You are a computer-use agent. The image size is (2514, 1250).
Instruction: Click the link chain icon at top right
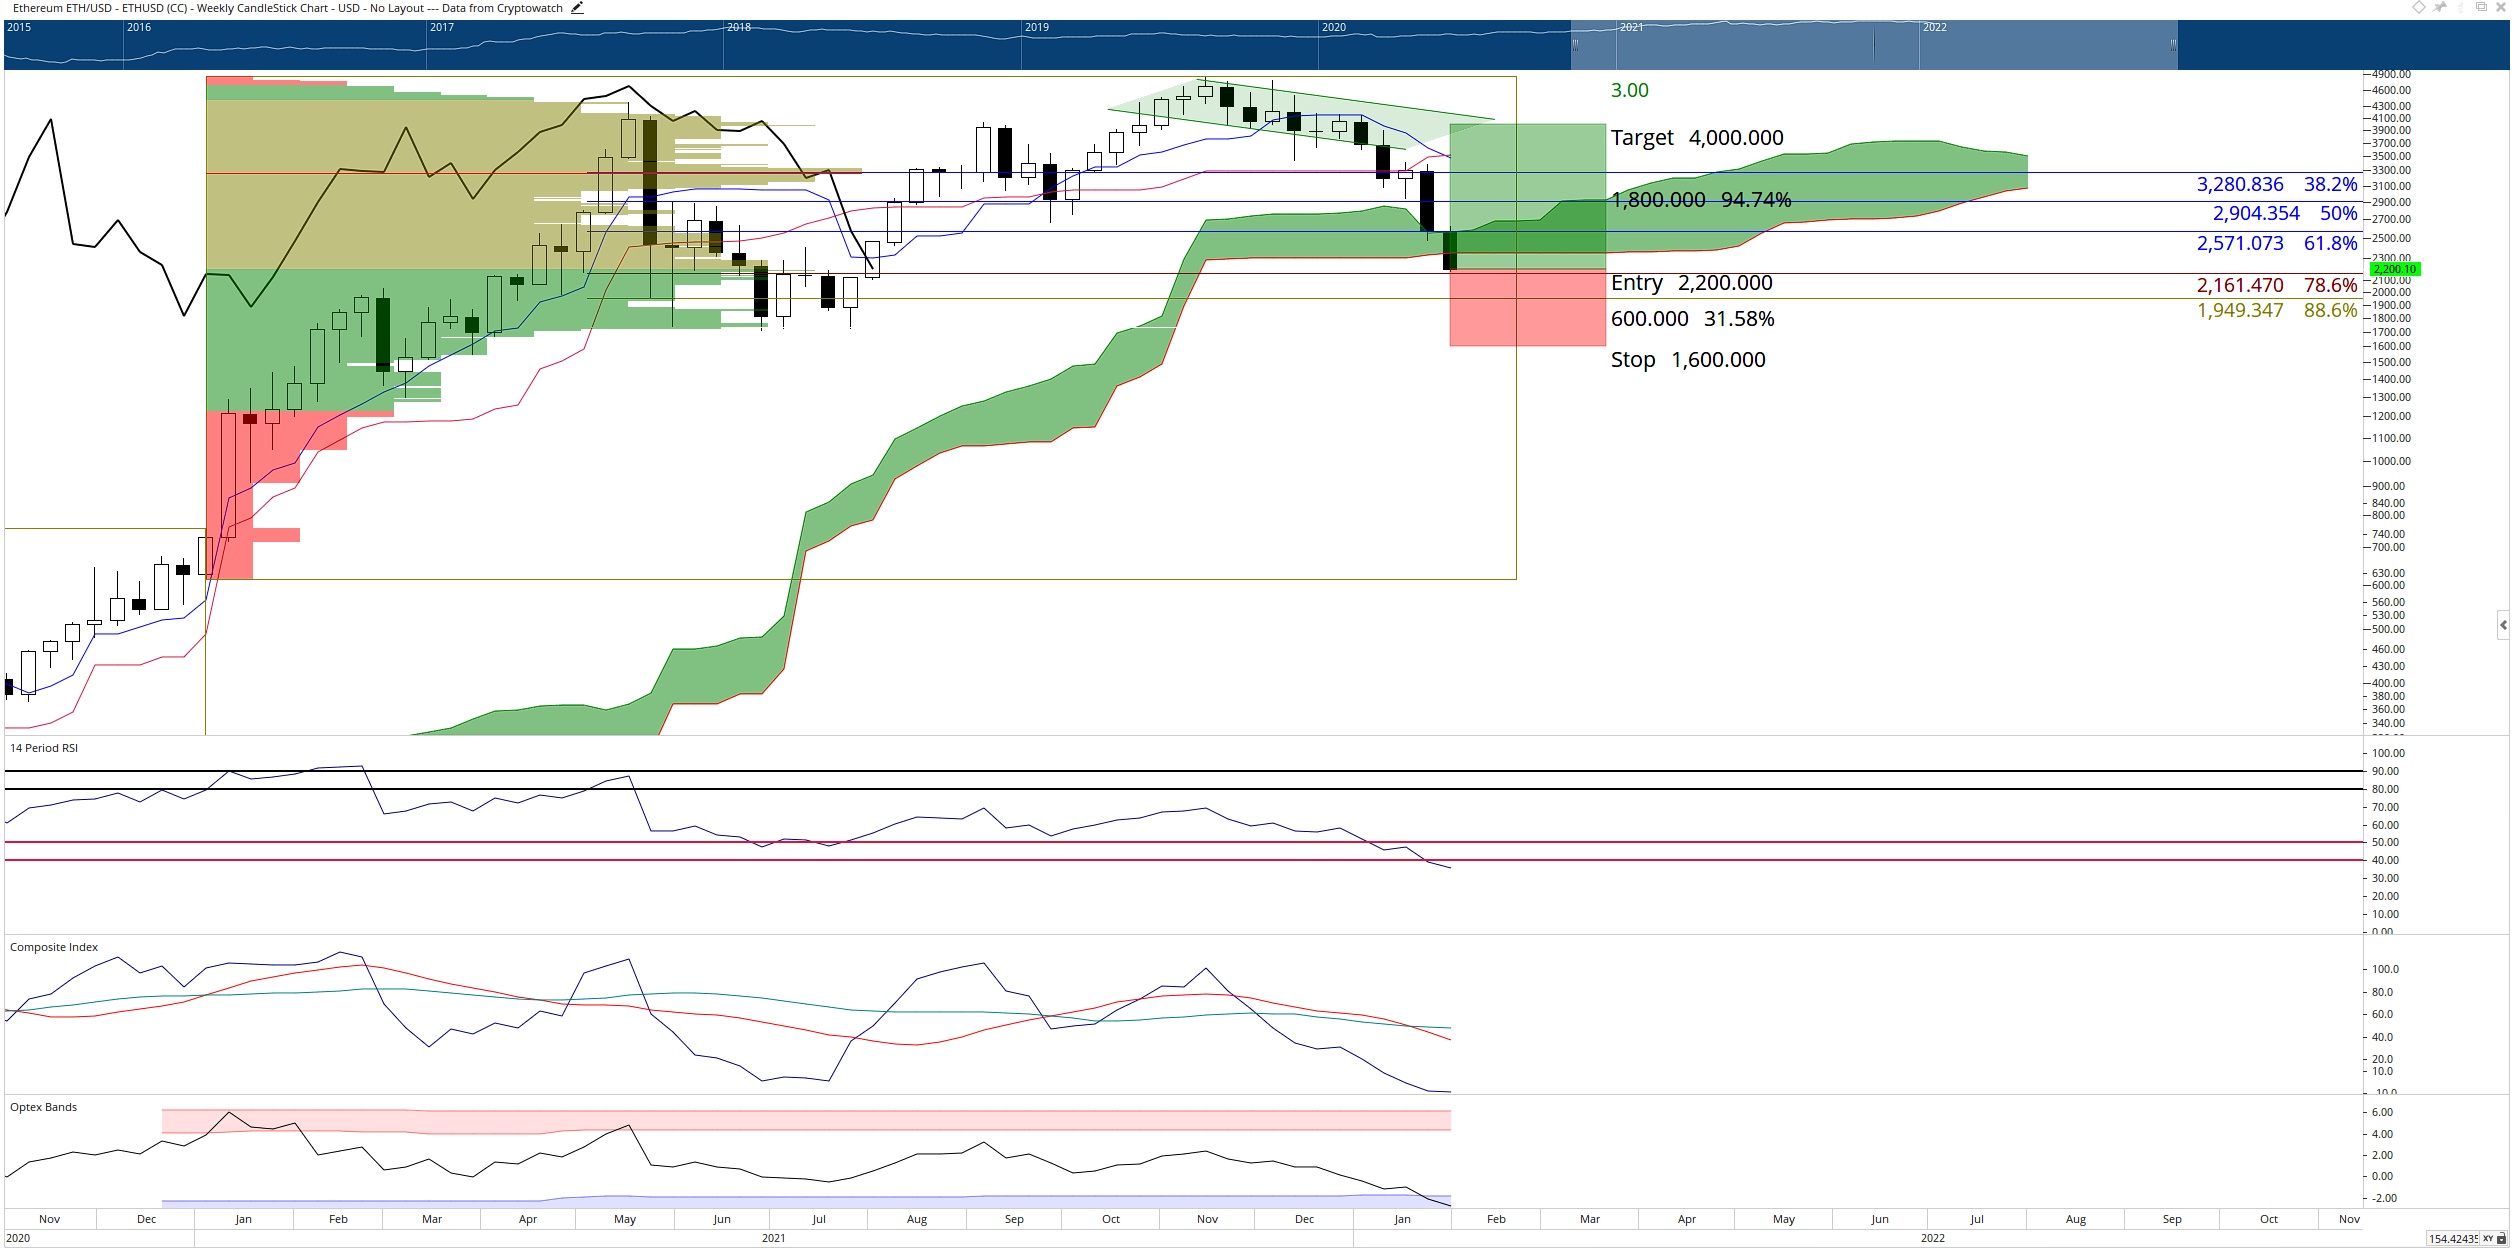click(2460, 7)
